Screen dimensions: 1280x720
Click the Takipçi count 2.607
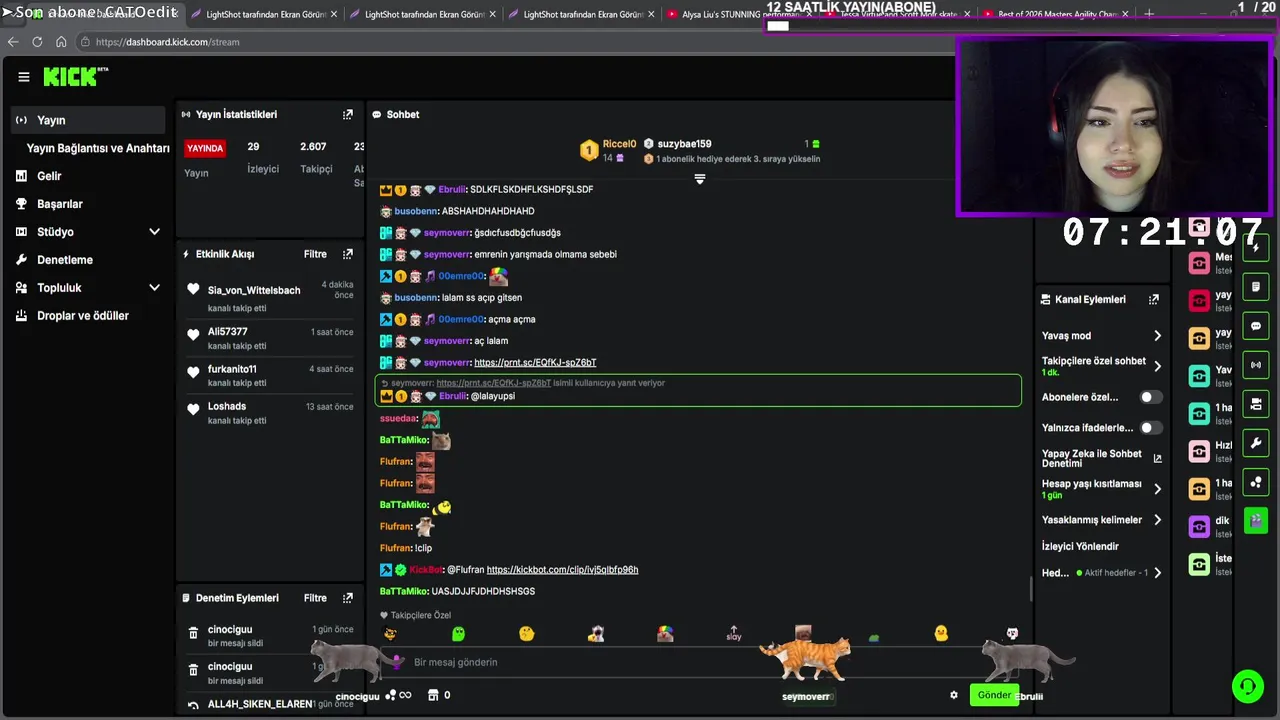(313, 147)
